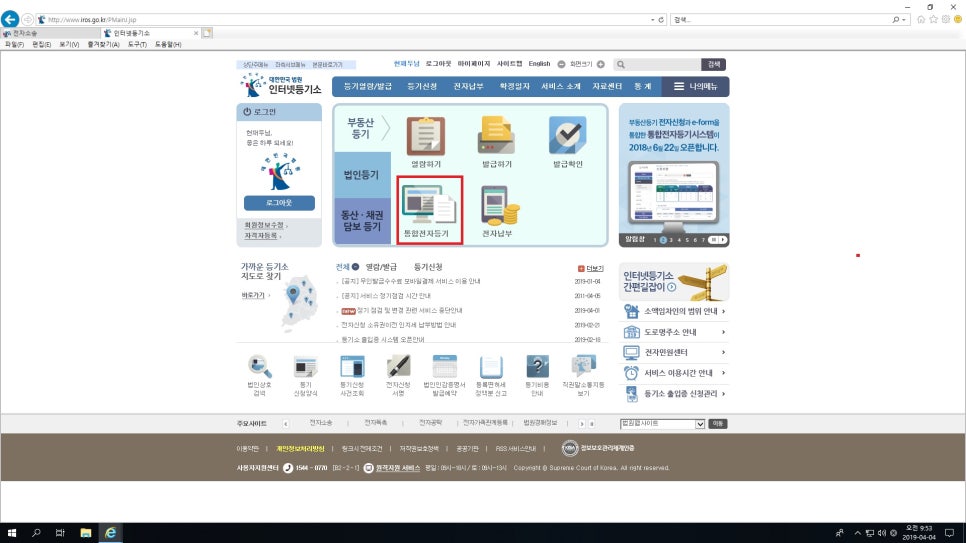Screen dimensions: 966x543
Task: Open the 자료센터 navigation menu
Action: (x=607, y=86)
